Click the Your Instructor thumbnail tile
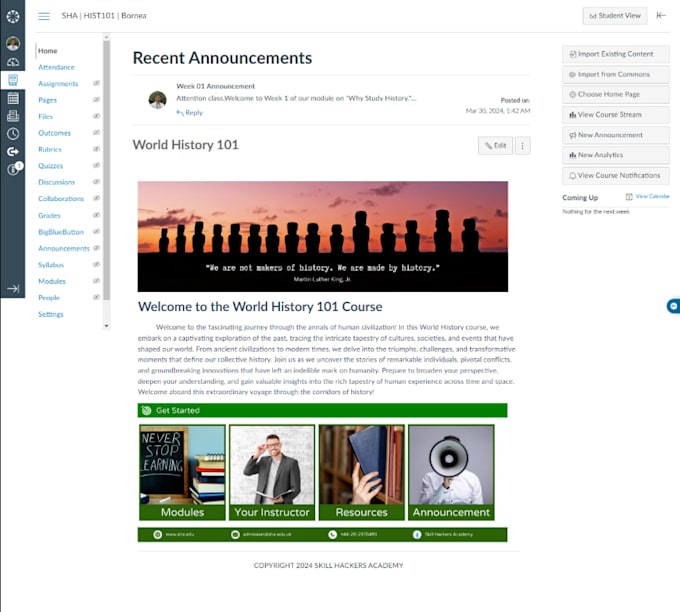 tap(272, 472)
